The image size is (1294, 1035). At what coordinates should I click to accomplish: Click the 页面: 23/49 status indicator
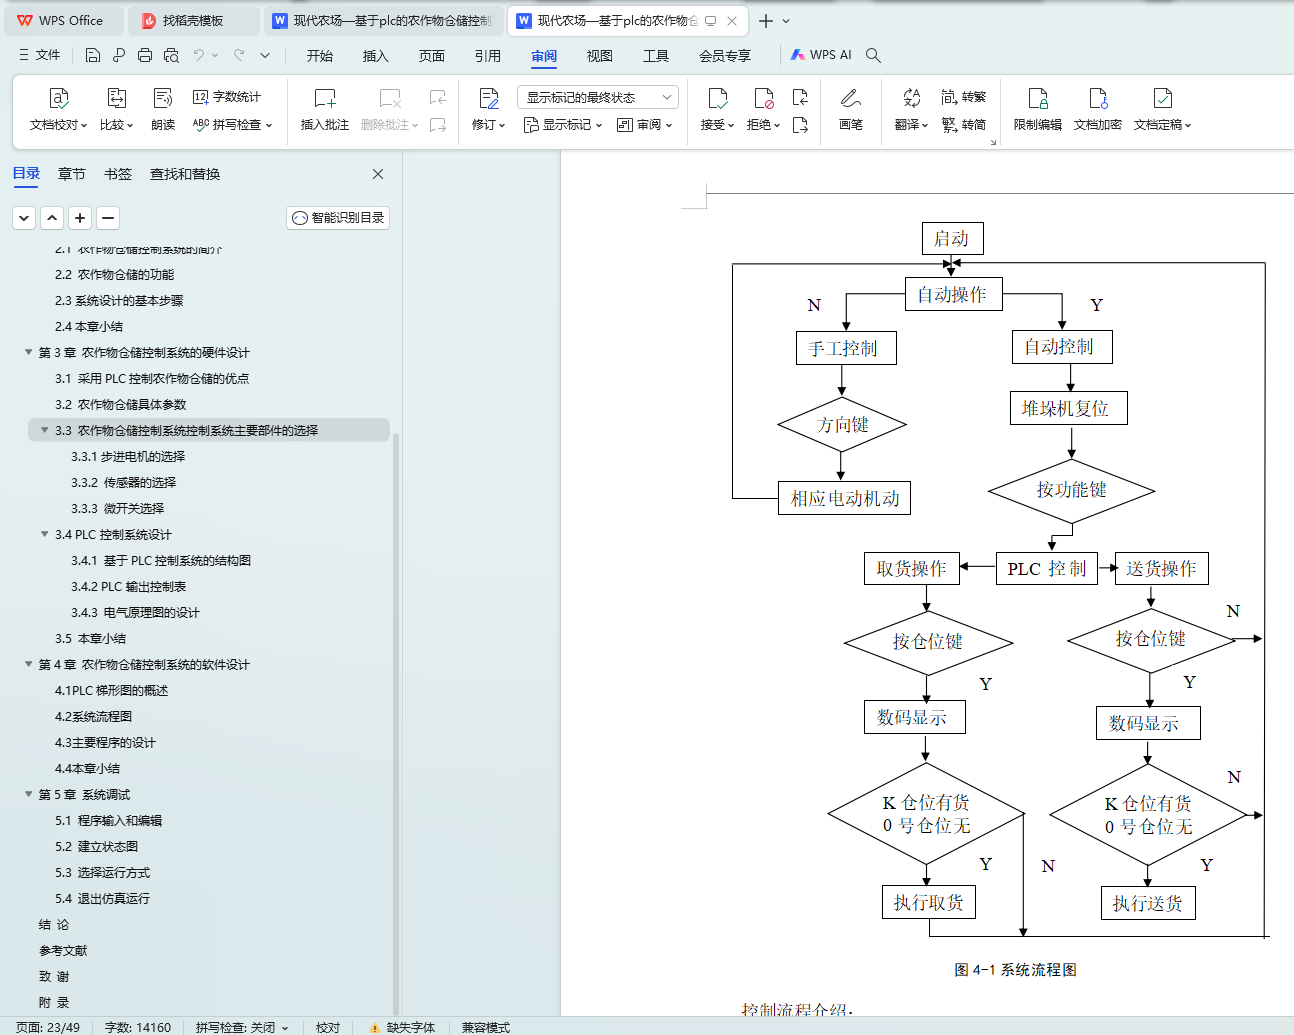(x=48, y=1027)
